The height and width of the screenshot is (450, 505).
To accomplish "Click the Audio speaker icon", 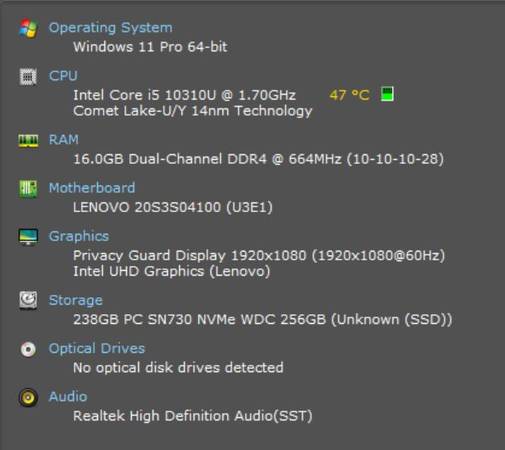I will (28, 398).
